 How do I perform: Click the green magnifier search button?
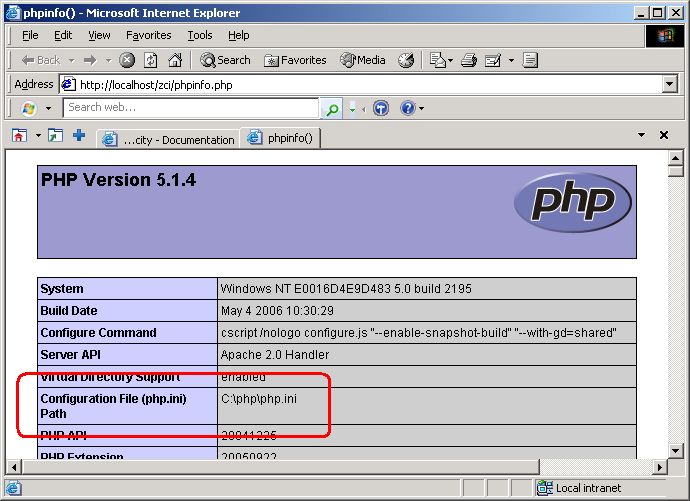(x=332, y=108)
